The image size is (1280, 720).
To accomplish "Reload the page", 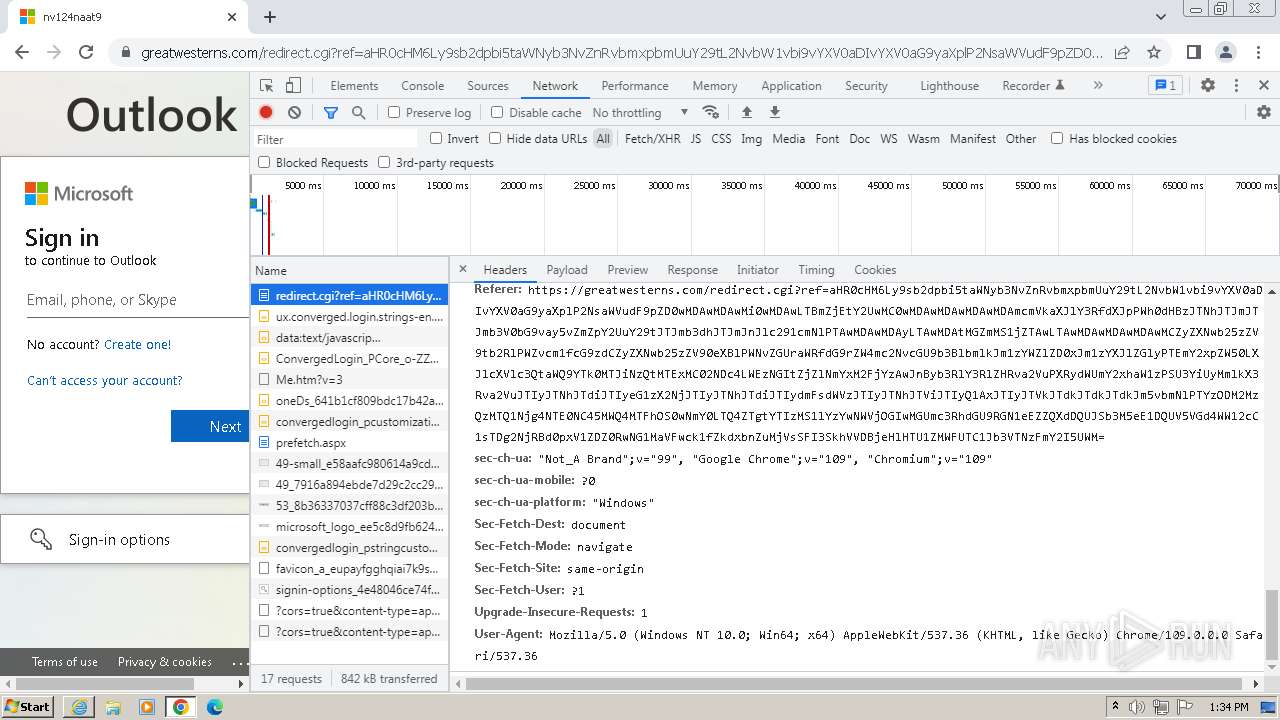I will click(x=86, y=53).
